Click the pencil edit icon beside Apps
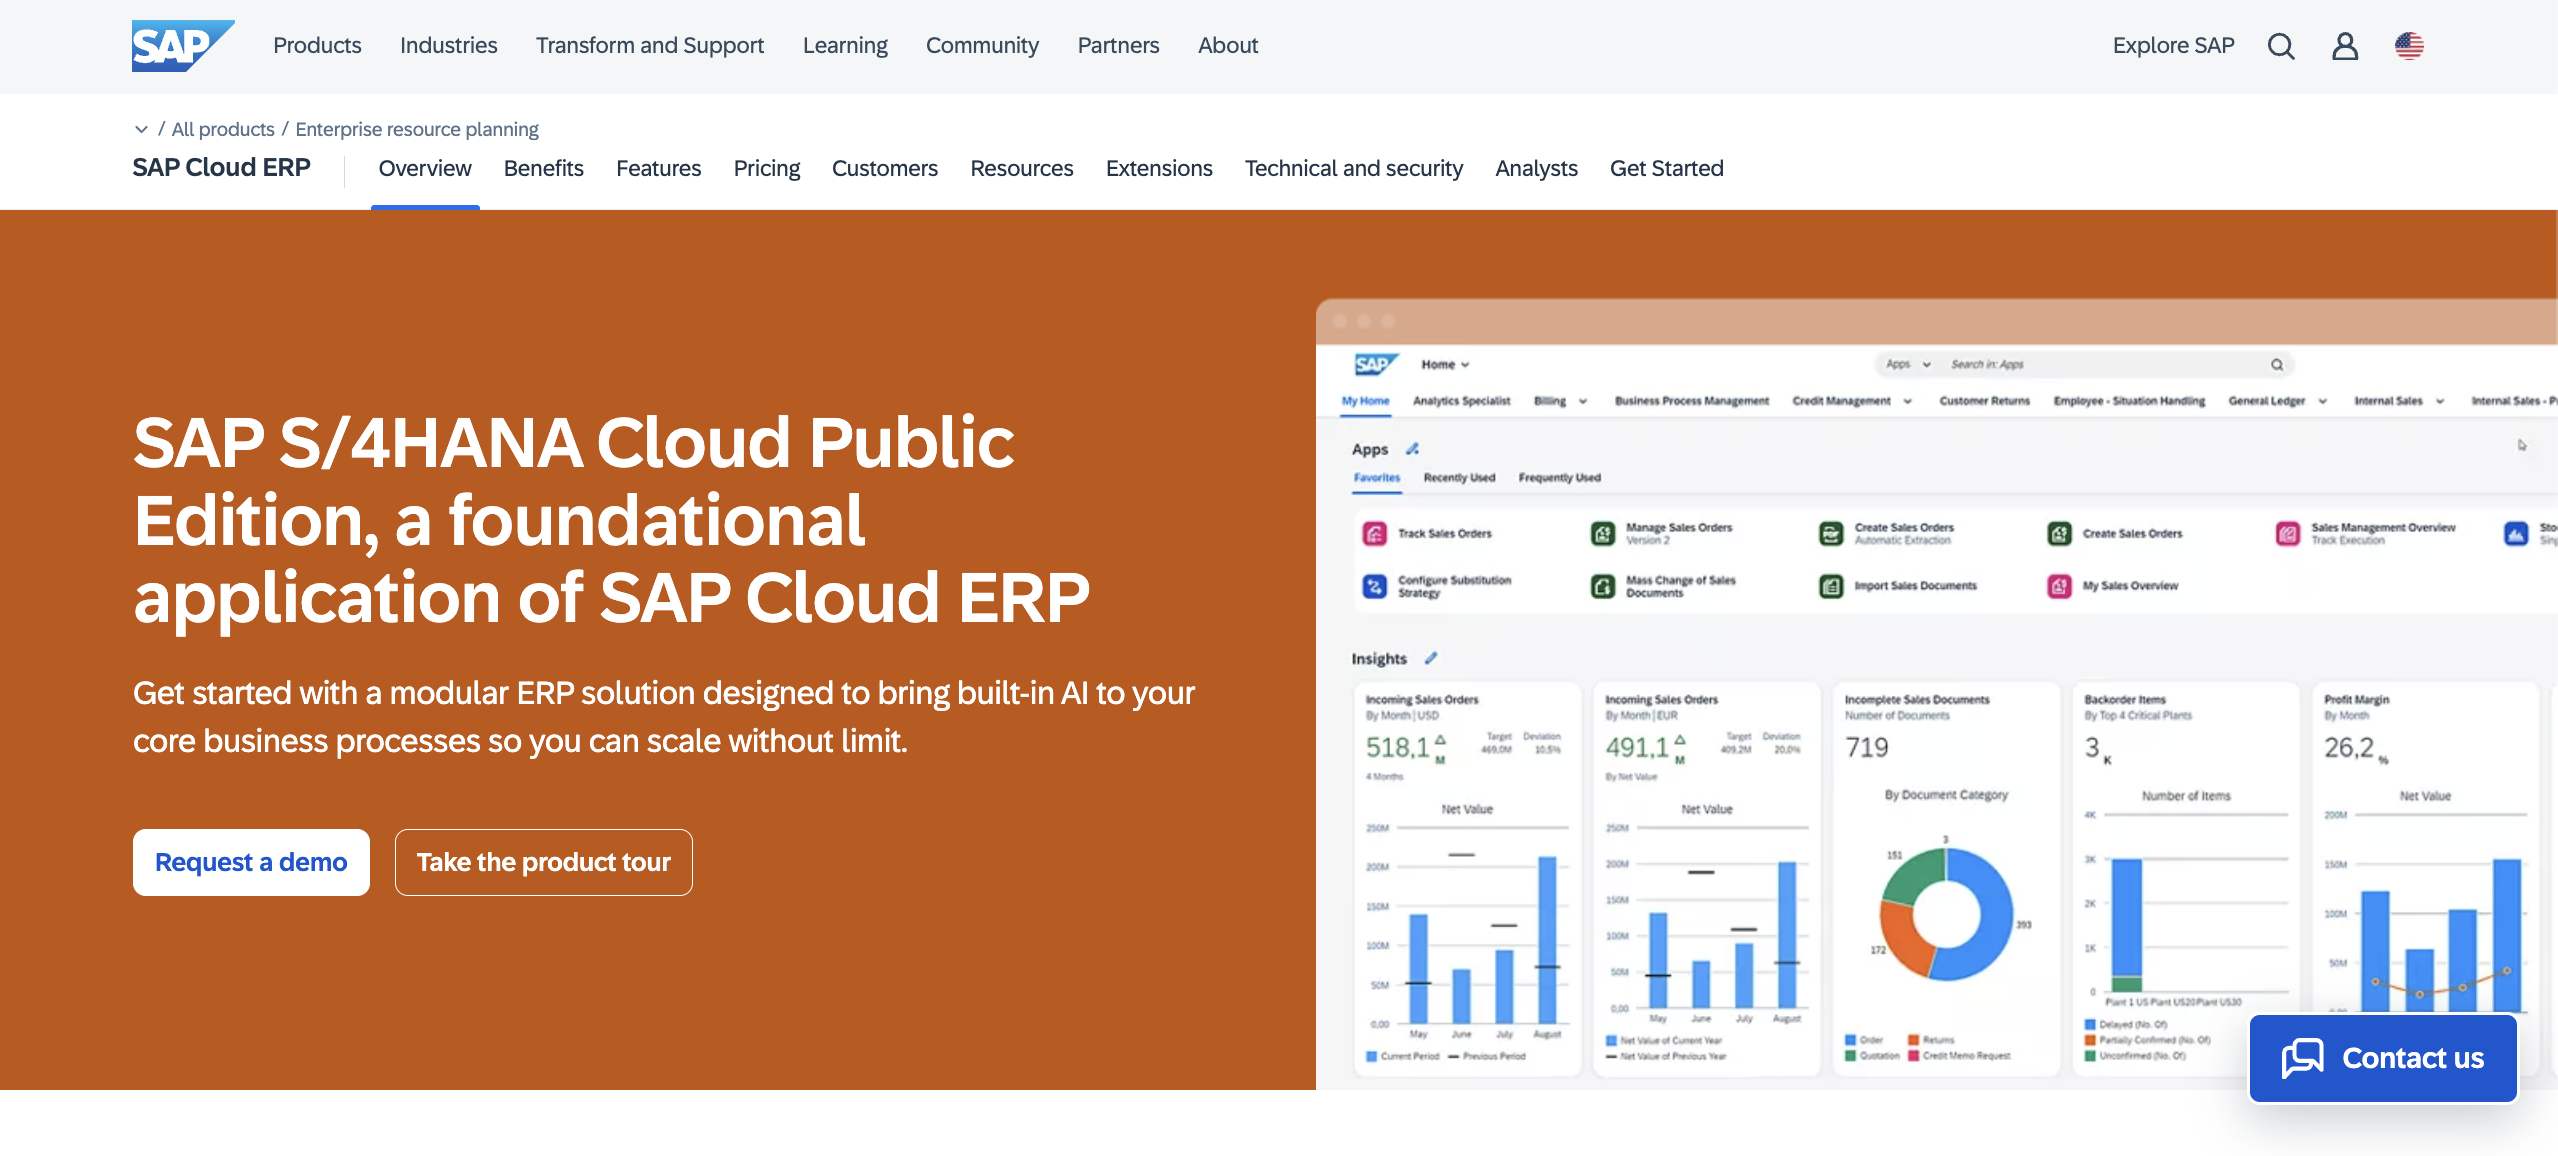The width and height of the screenshot is (2558, 1156). pyautogui.click(x=1412, y=449)
